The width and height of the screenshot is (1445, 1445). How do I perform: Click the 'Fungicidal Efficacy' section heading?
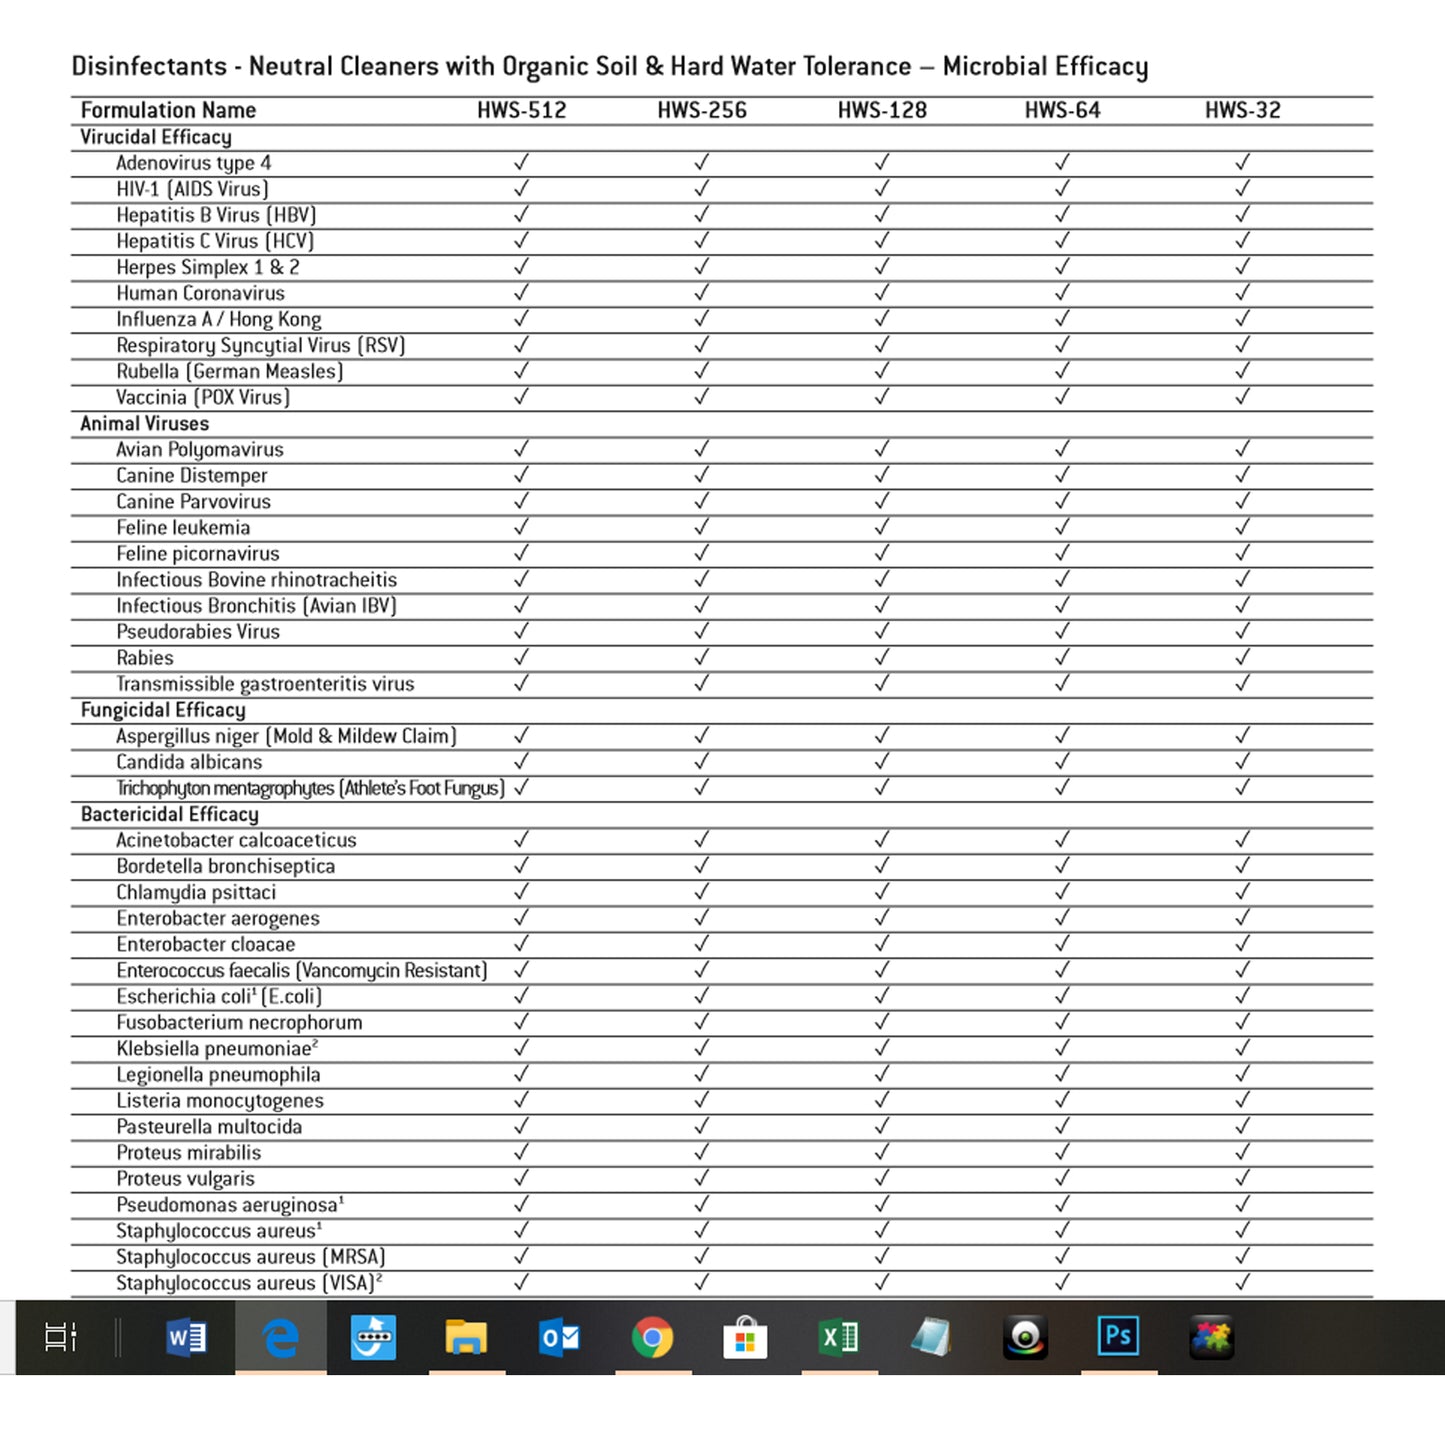point(163,710)
